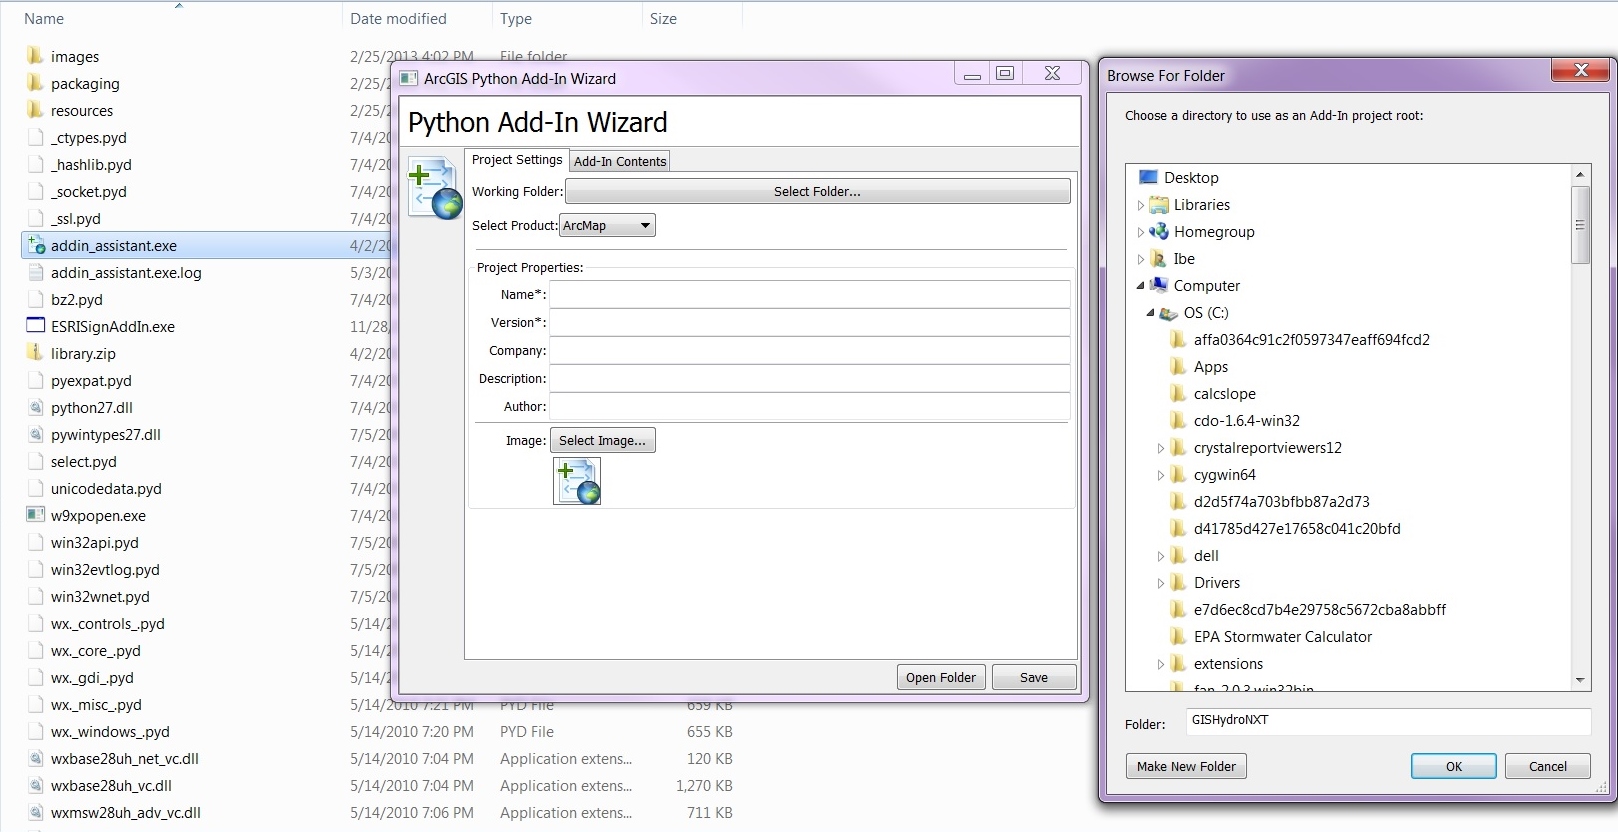Click the ESRISignAddIn.exe application icon

point(35,326)
